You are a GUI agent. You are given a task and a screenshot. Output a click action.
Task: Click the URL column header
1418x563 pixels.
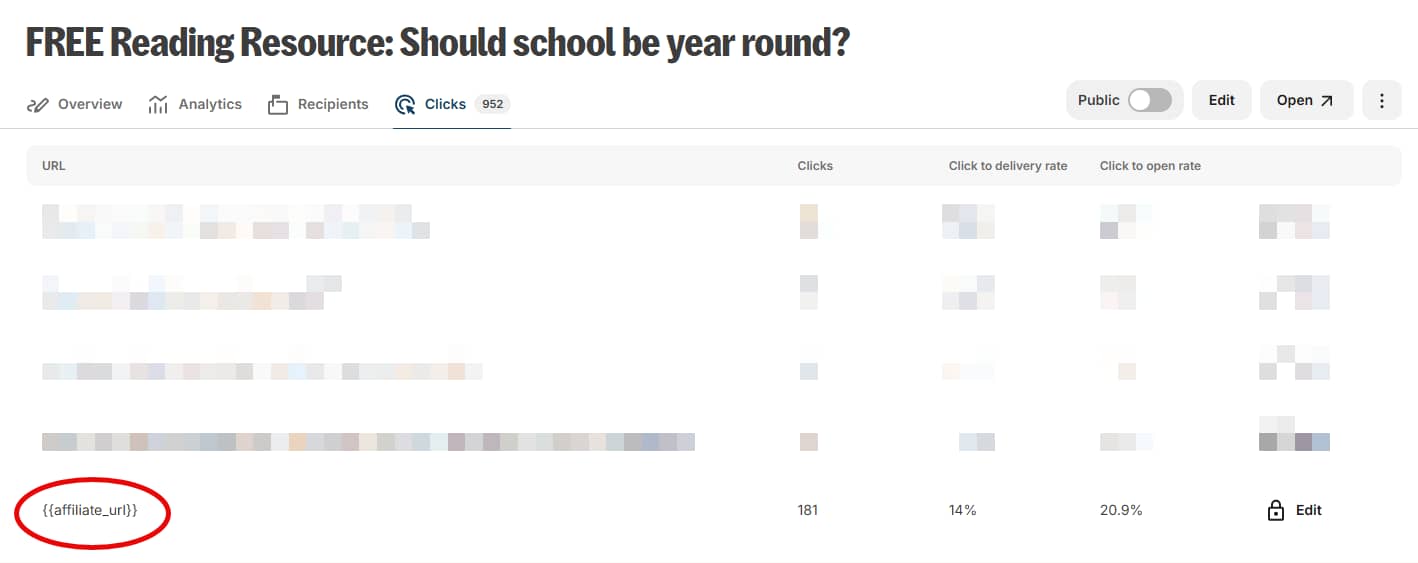coord(54,166)
